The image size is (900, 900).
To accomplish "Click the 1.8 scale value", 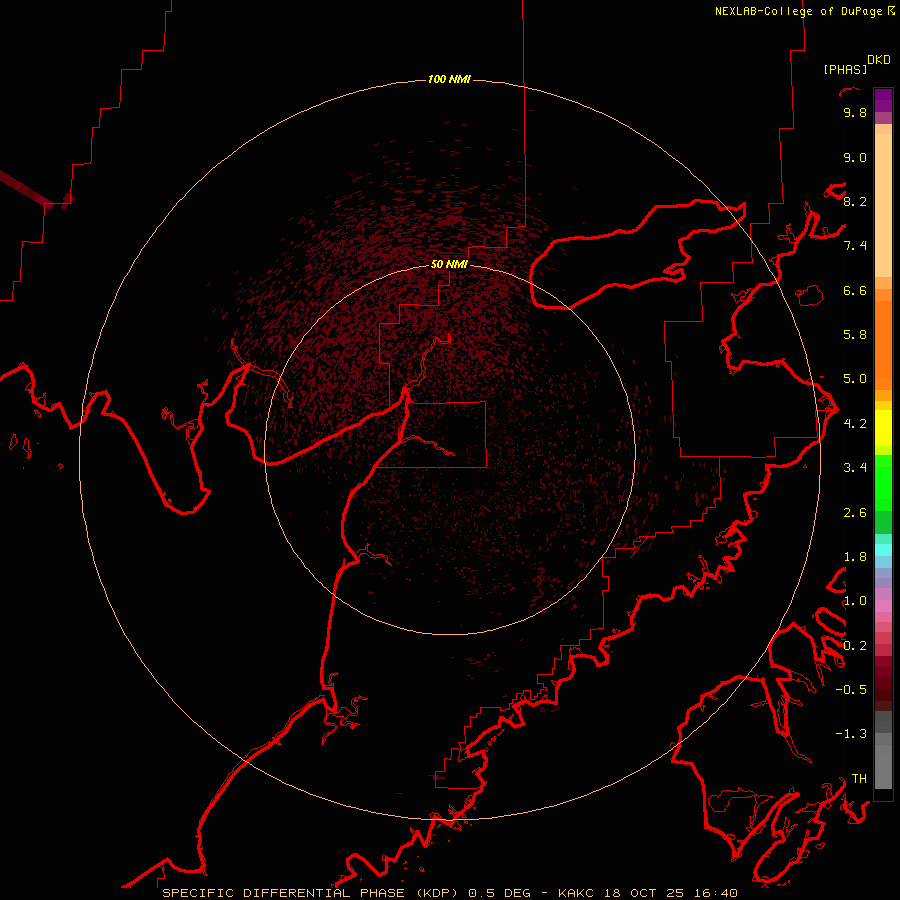I will (x=855, y=557).
